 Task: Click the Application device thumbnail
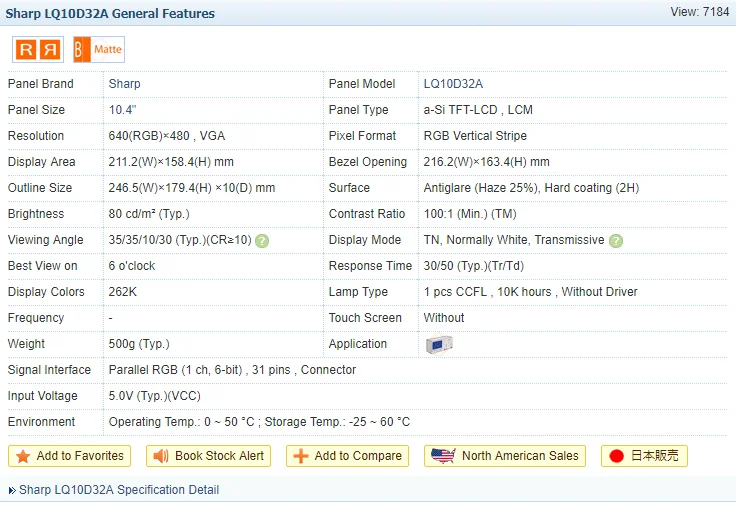point(439,344)
